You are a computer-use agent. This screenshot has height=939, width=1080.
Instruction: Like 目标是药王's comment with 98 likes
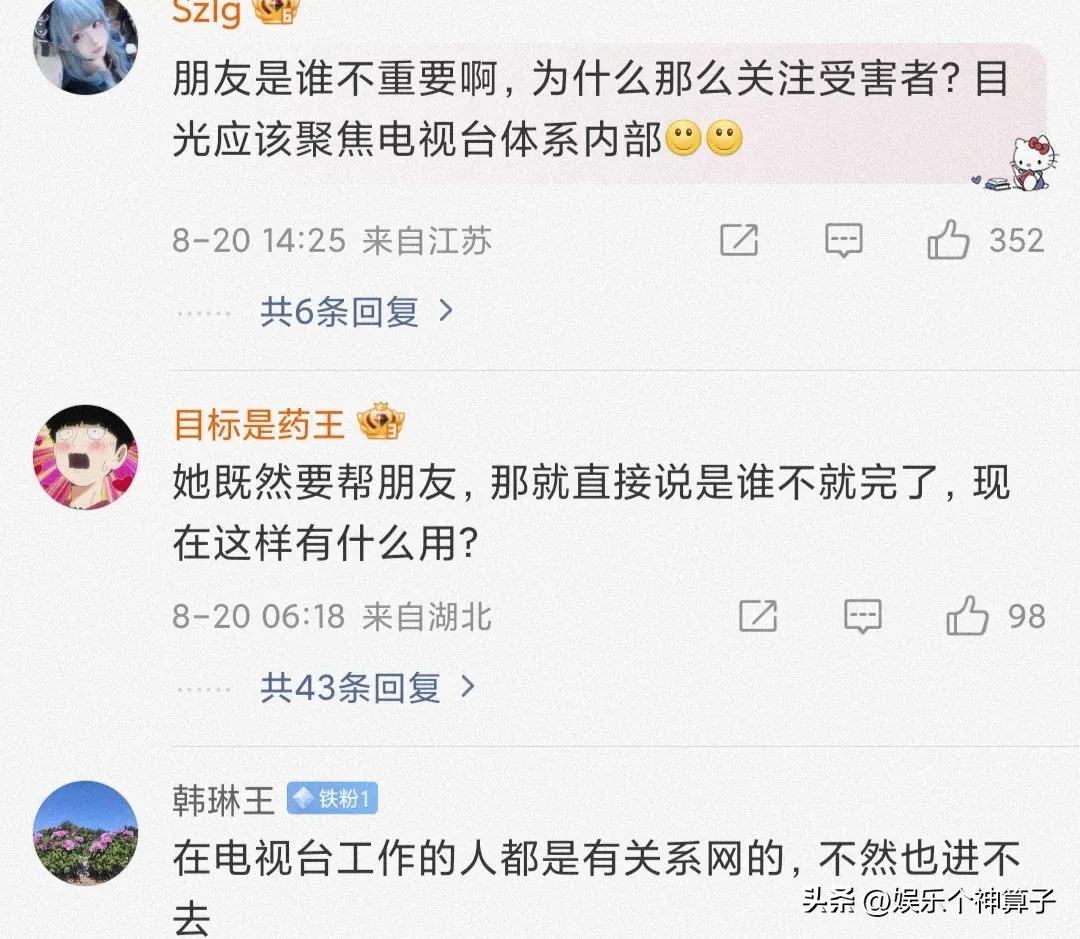[x=967, y=615]
